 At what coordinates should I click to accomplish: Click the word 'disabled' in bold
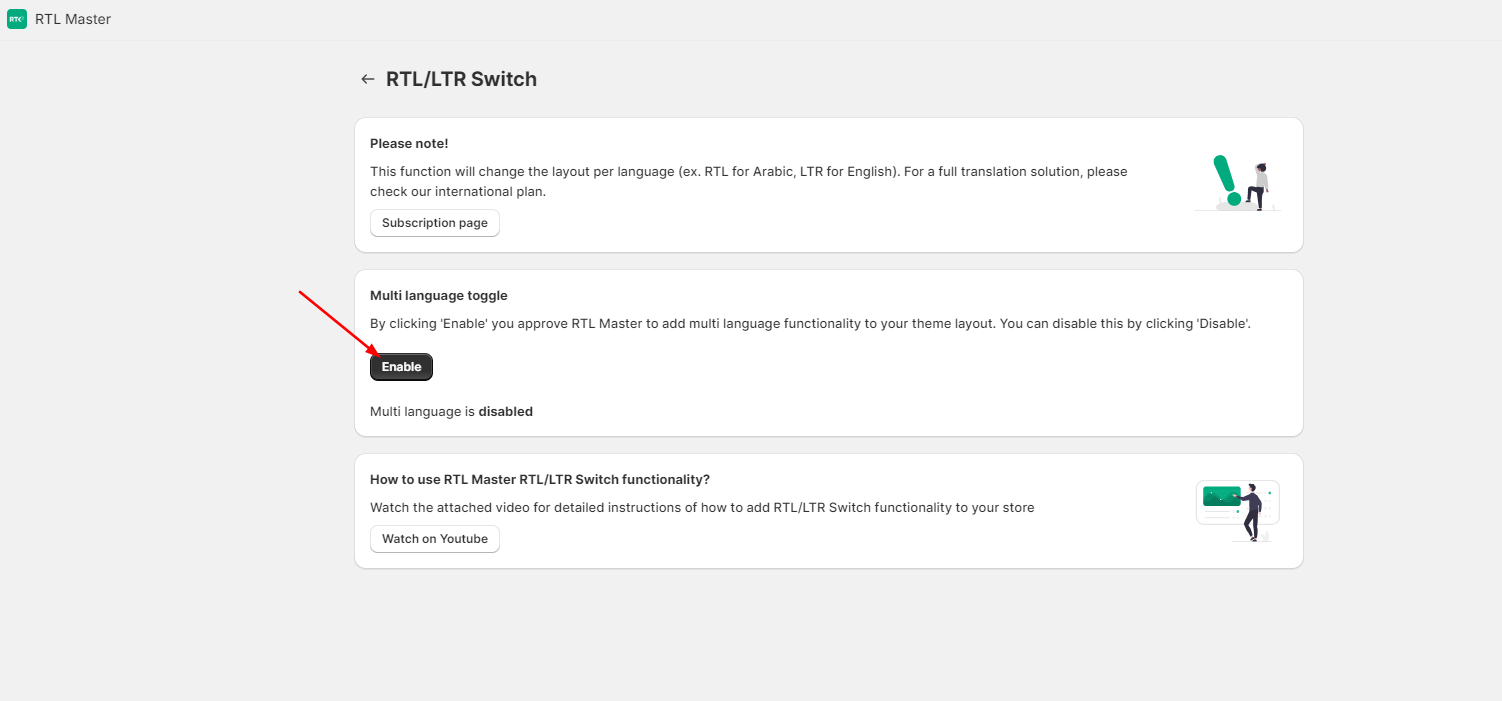[506, 412]
